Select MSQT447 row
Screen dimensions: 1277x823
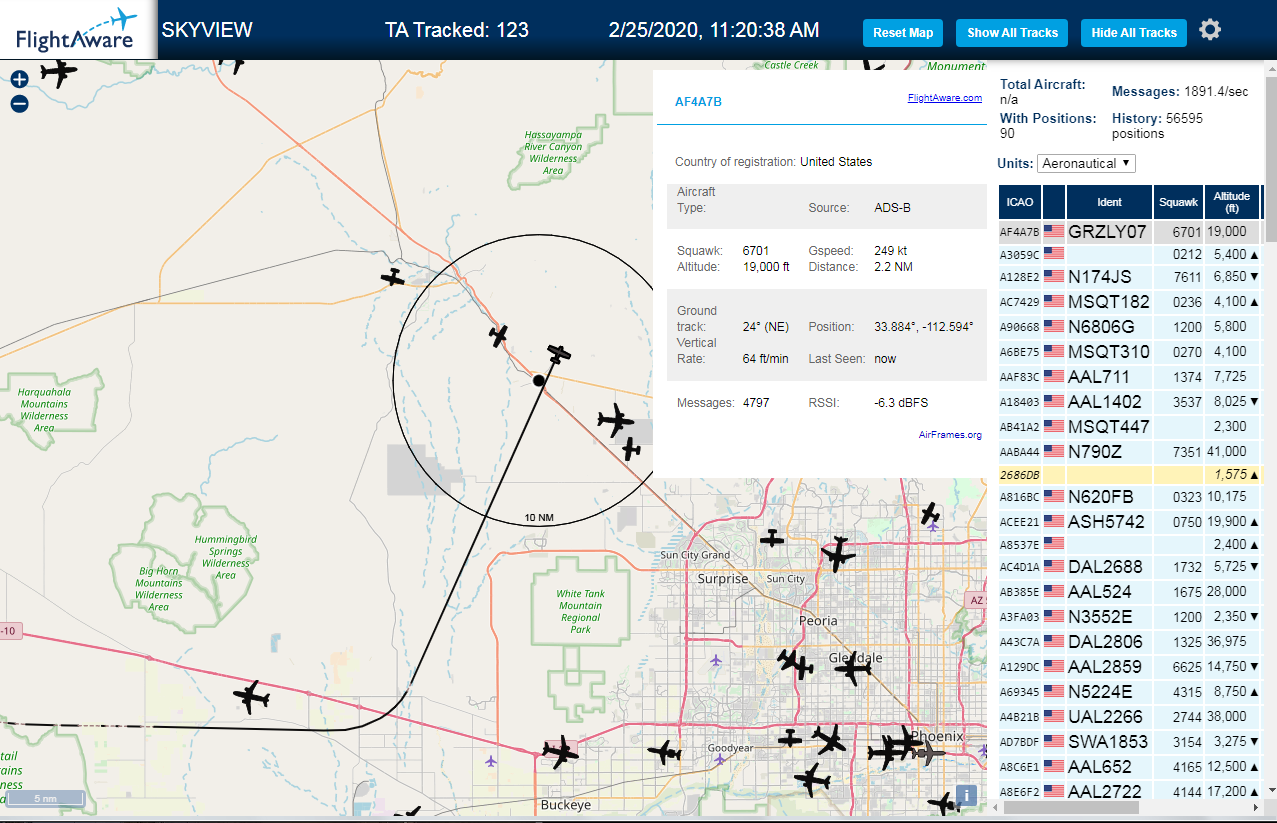tap(1130, 426)
